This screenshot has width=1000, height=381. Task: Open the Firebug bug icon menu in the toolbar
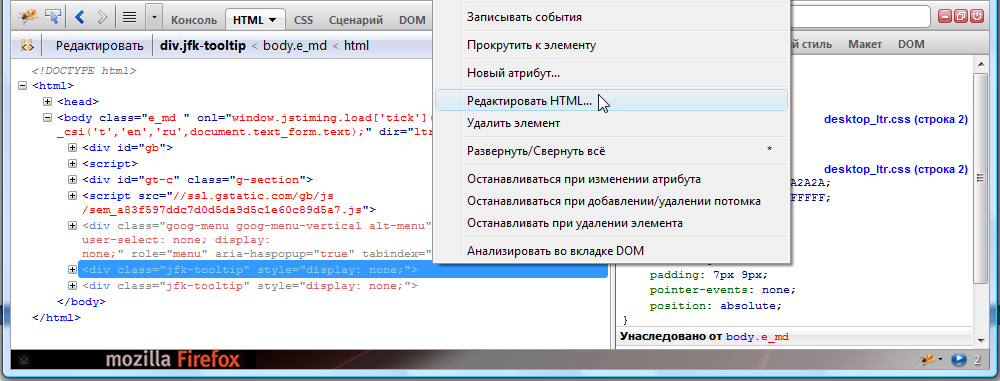pyautogui.click(x=27, y=17)
